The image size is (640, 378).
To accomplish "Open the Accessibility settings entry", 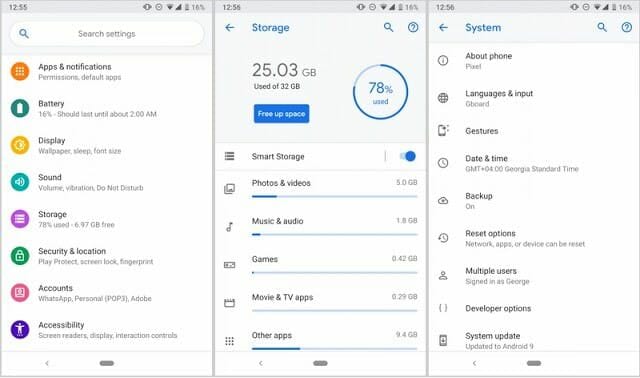I will pyautogui.click(x=107, y=330).
